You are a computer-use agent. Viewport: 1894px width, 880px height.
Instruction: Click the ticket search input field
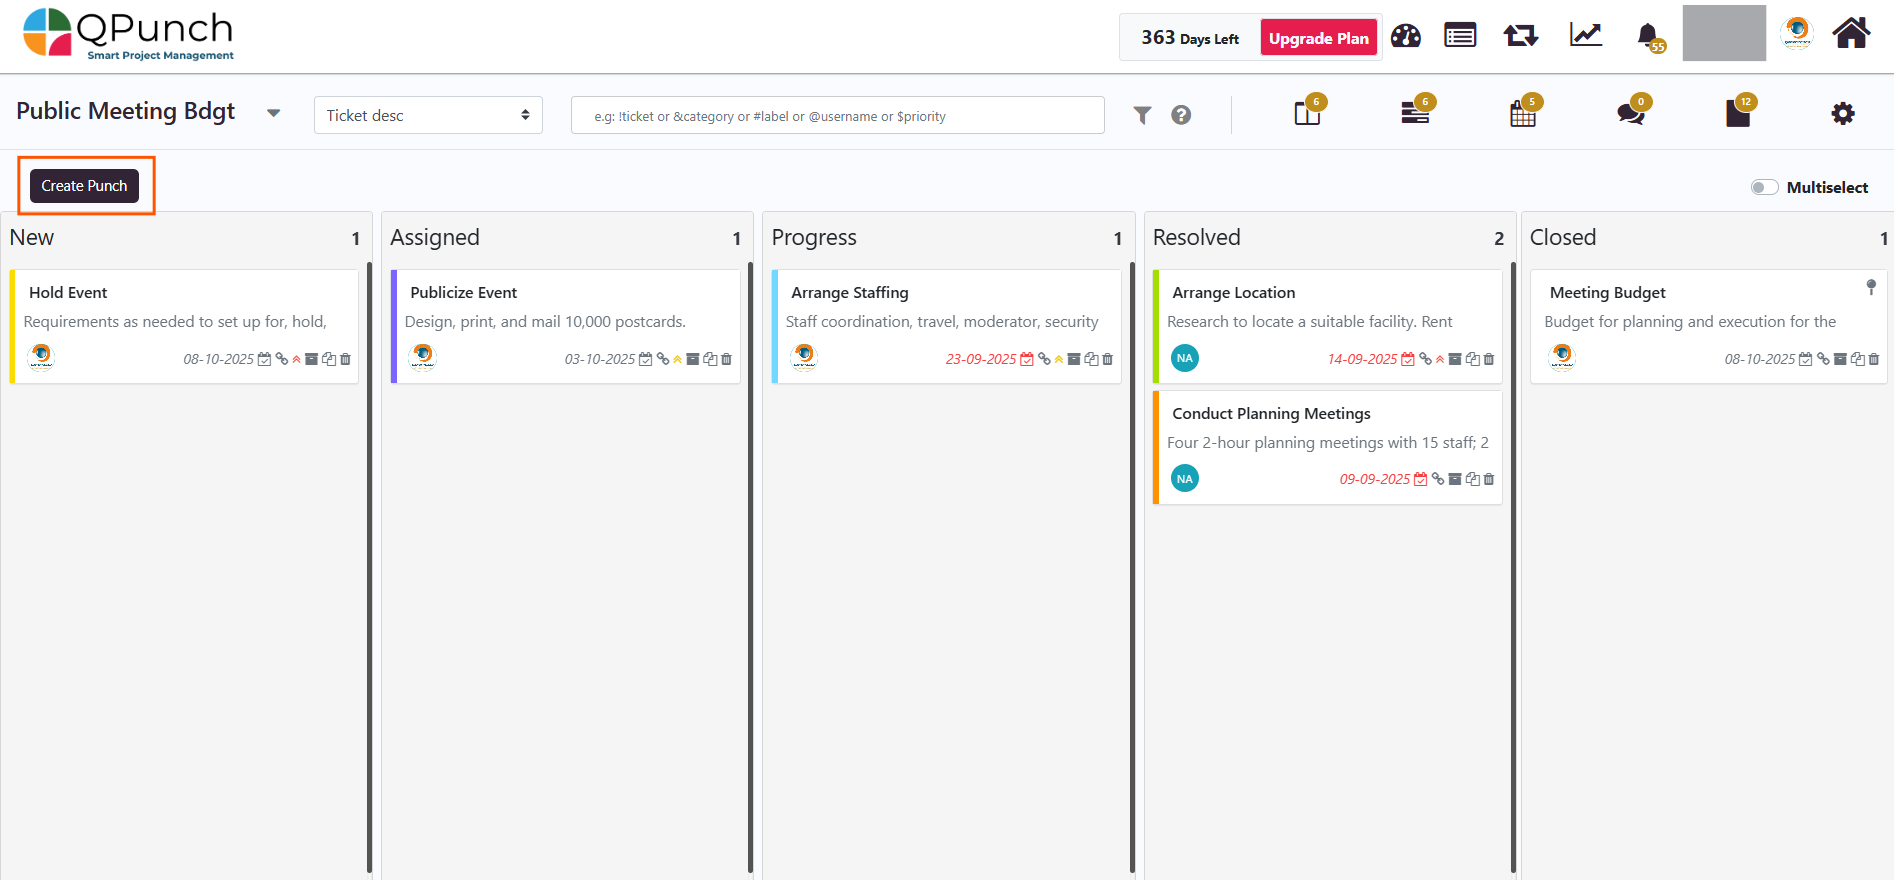(837, 115)
